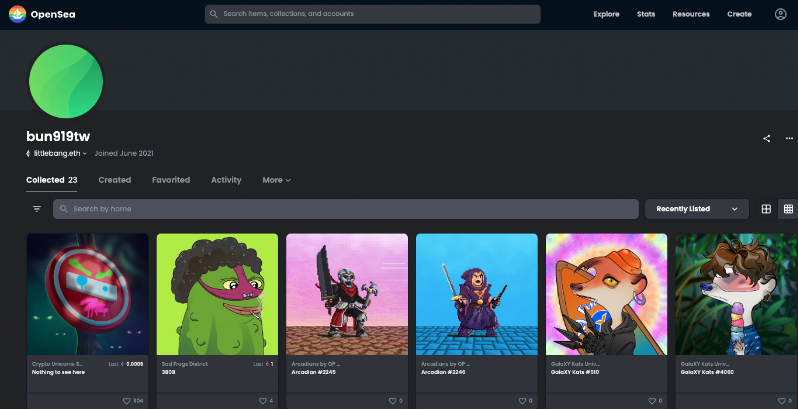Viewport: 798px width, 410px height.
Task: Click the Last 0.0009 price text
Action: 126,364
